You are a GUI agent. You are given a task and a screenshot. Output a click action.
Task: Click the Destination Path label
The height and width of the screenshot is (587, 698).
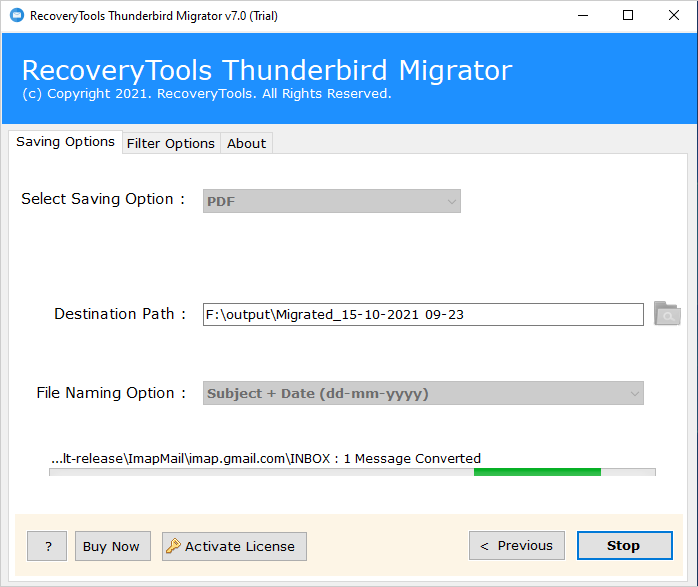point(120,314)
